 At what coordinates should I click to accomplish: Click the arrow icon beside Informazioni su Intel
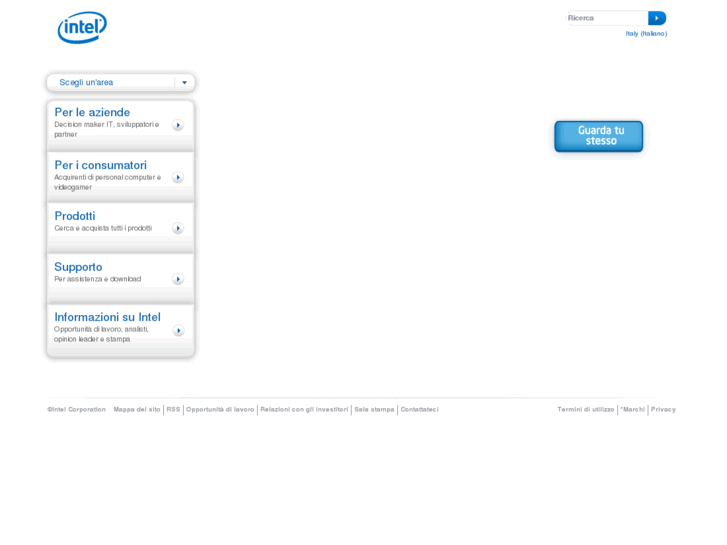179,330
